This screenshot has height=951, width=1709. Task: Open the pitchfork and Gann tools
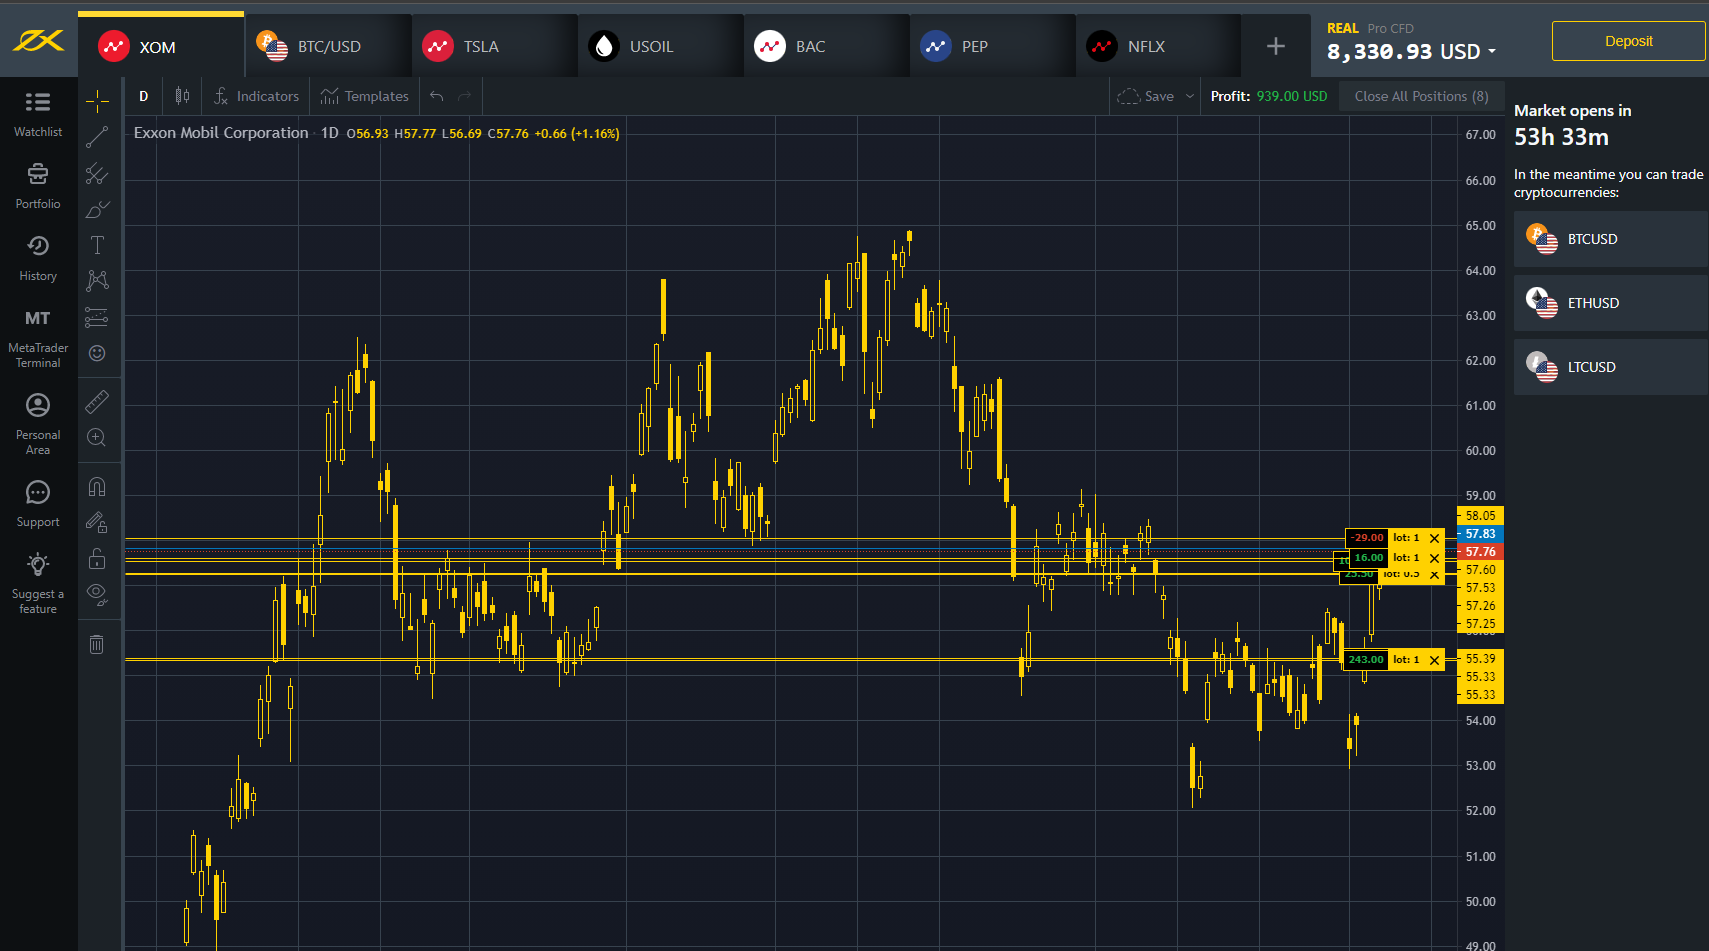97,174
